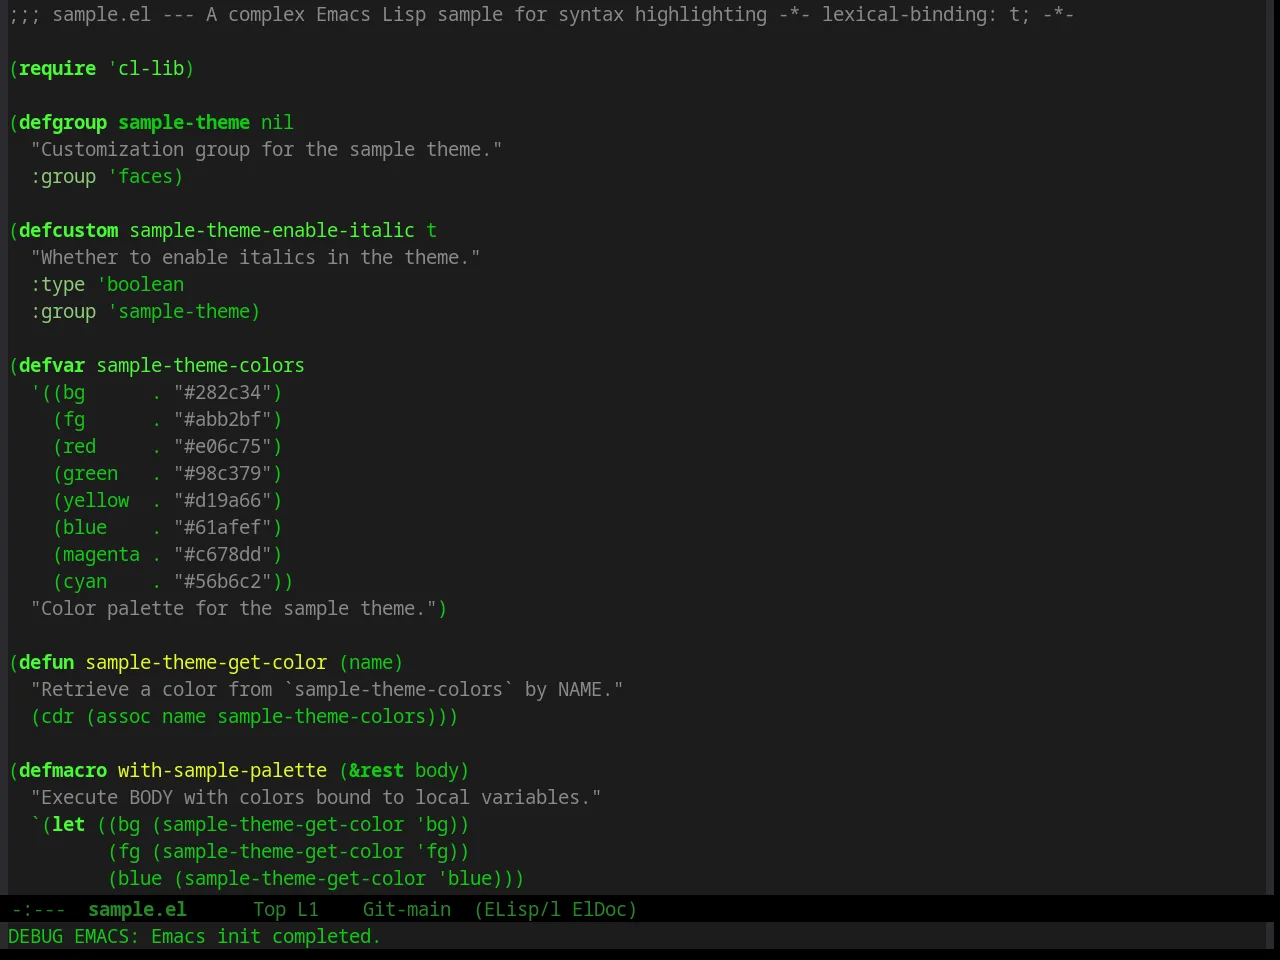Viewport: 1280px width, 960px height.
Task: Click the "#d19a66" color string
Action: 223,500
